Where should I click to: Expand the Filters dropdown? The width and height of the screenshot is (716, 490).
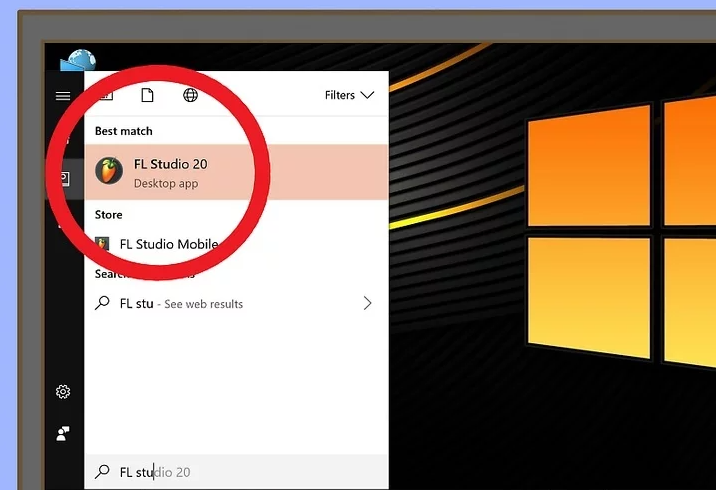pyautogui.click(x=349, y=95)
